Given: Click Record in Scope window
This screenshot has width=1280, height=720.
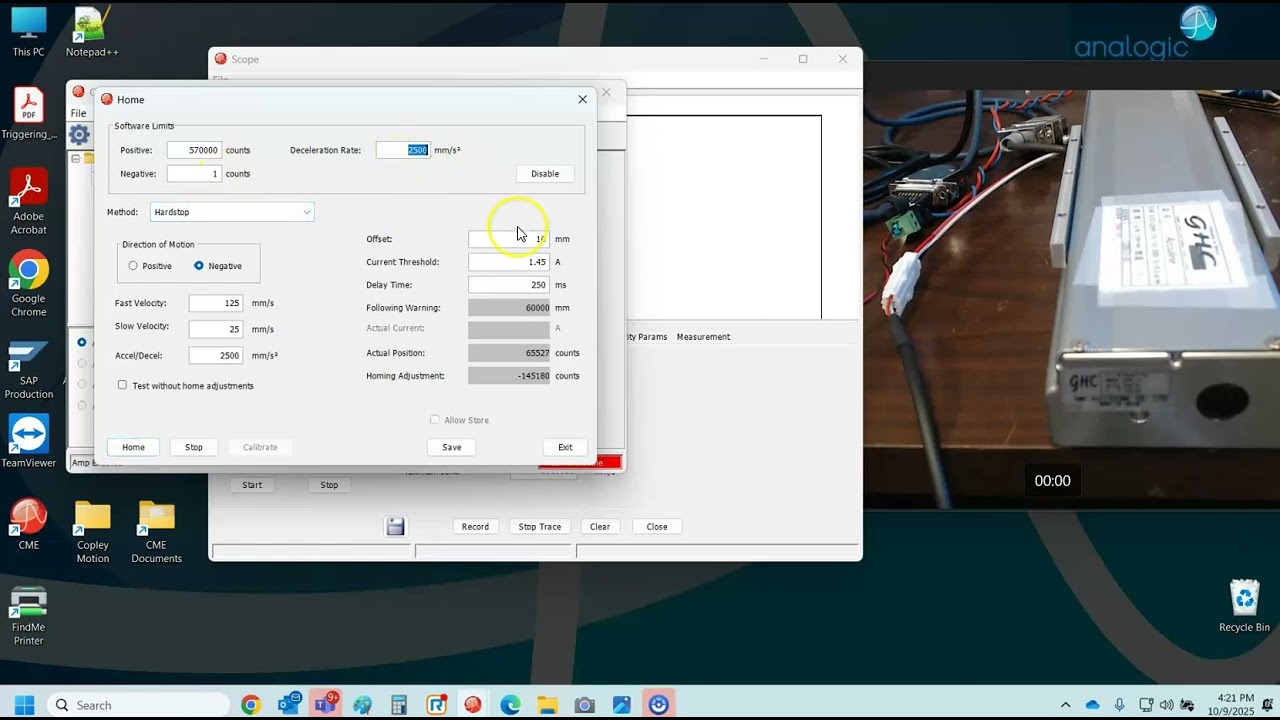Looking at the screenshot, I should click(x=475, y=527).
